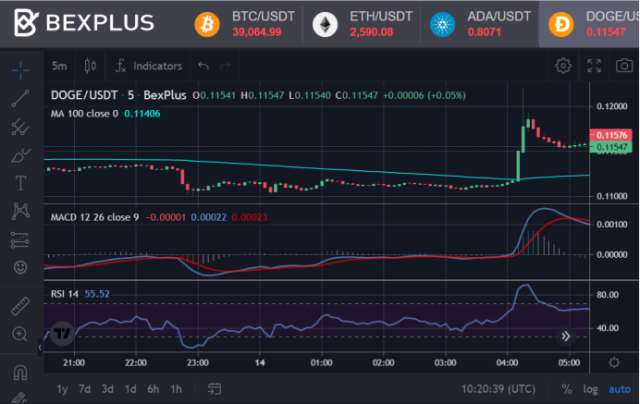The width and height of the screenshot is (640, 404).
Task: Take a chart snapshot with camera icon
Action: (x=624, y=66)
